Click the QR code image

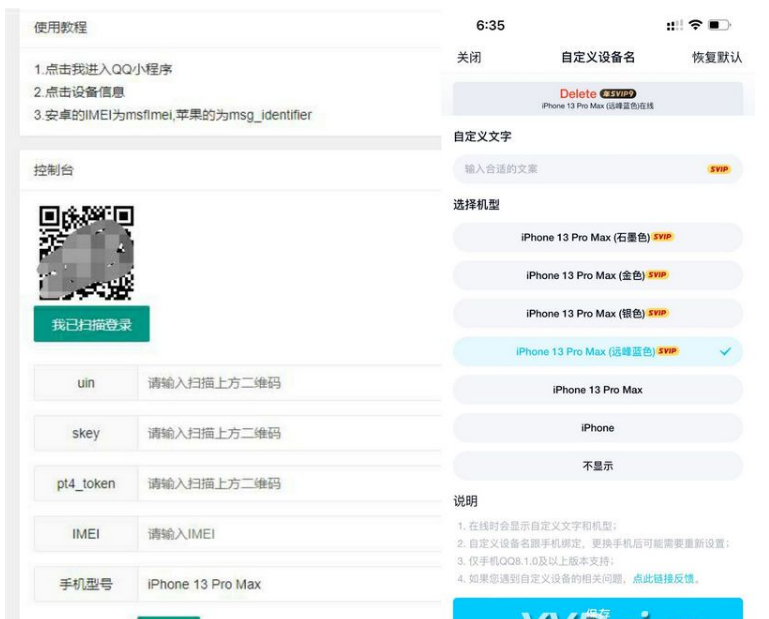[85, 253]
